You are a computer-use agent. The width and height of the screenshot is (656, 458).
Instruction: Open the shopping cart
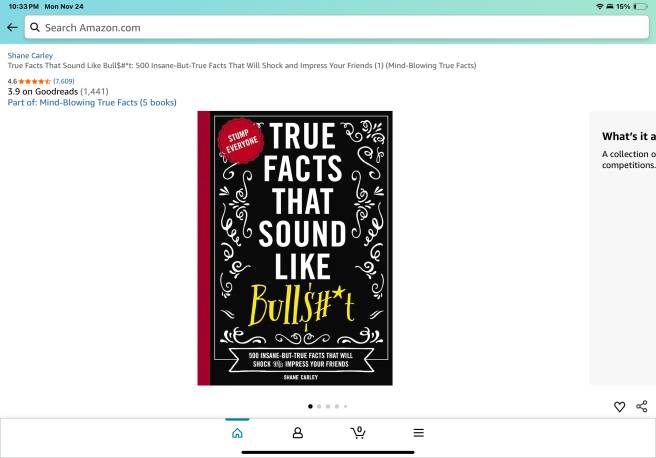point(357,433)
